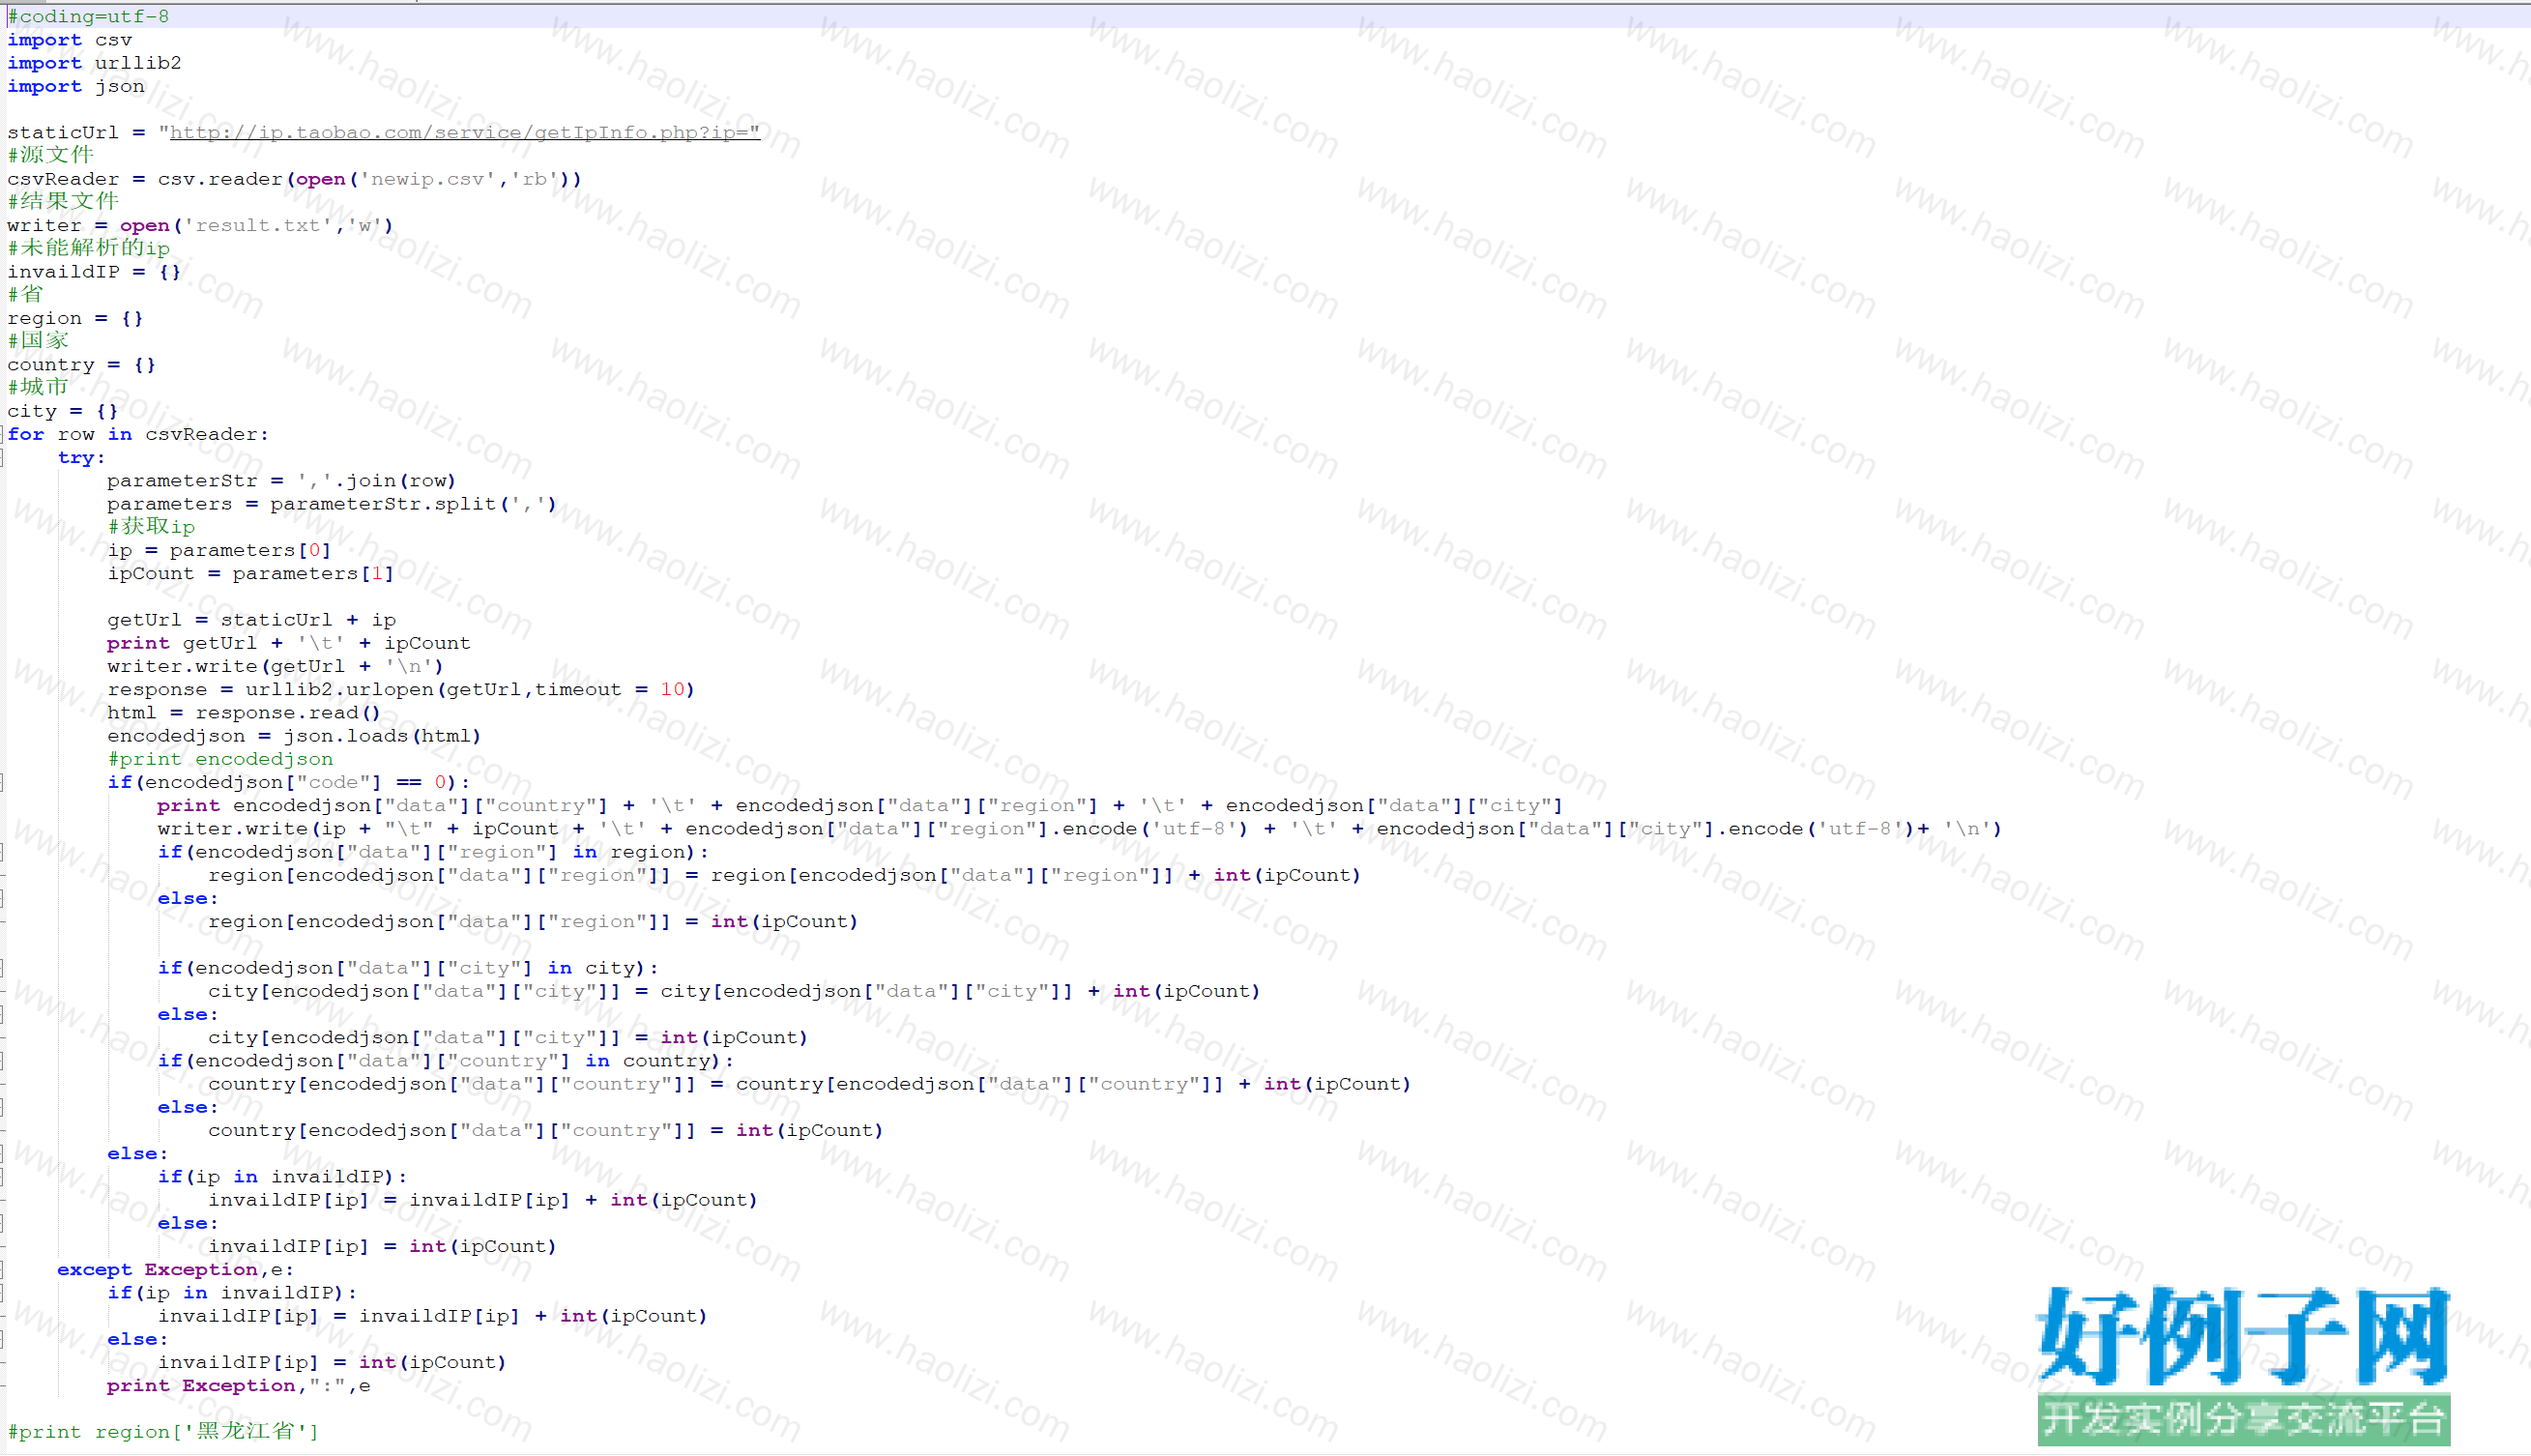Click the 'except Exception,e:' line
The width and height of the screenshot is (2531, 1456).
tap(176, 1269)
